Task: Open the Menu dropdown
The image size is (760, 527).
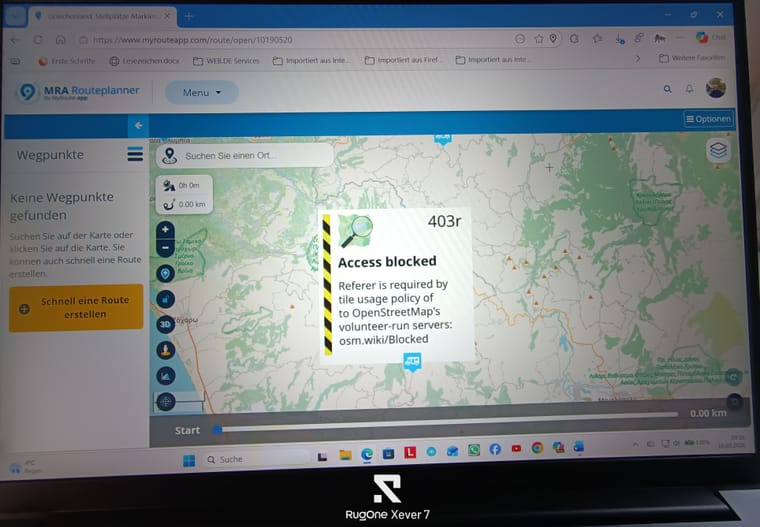Action: pyautogui.click(x=202, y=92)
